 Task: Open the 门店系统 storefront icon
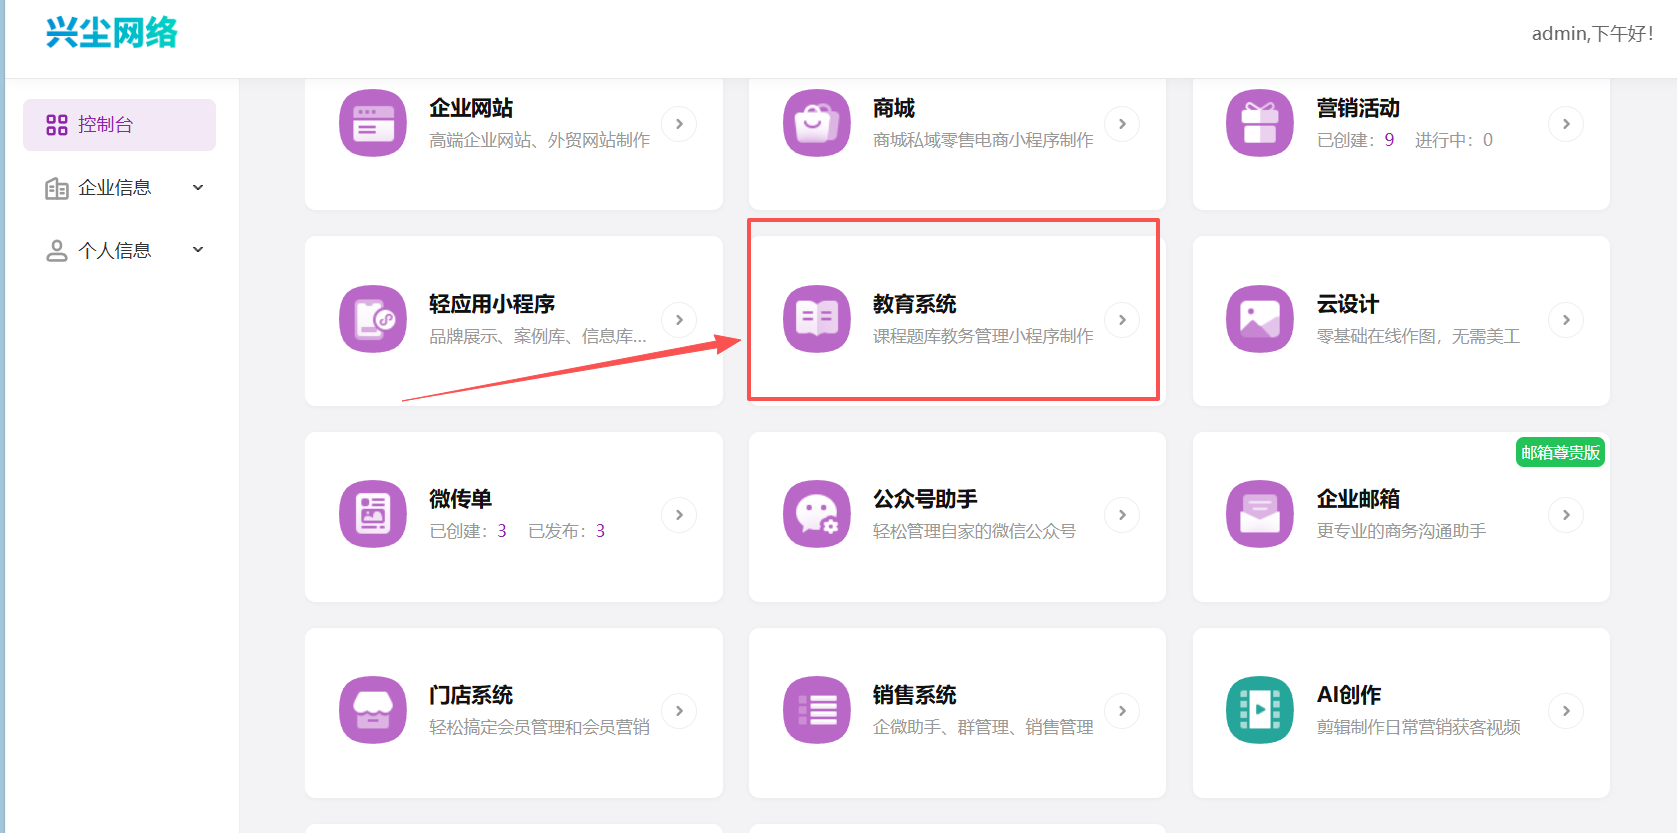pos(373,711)
